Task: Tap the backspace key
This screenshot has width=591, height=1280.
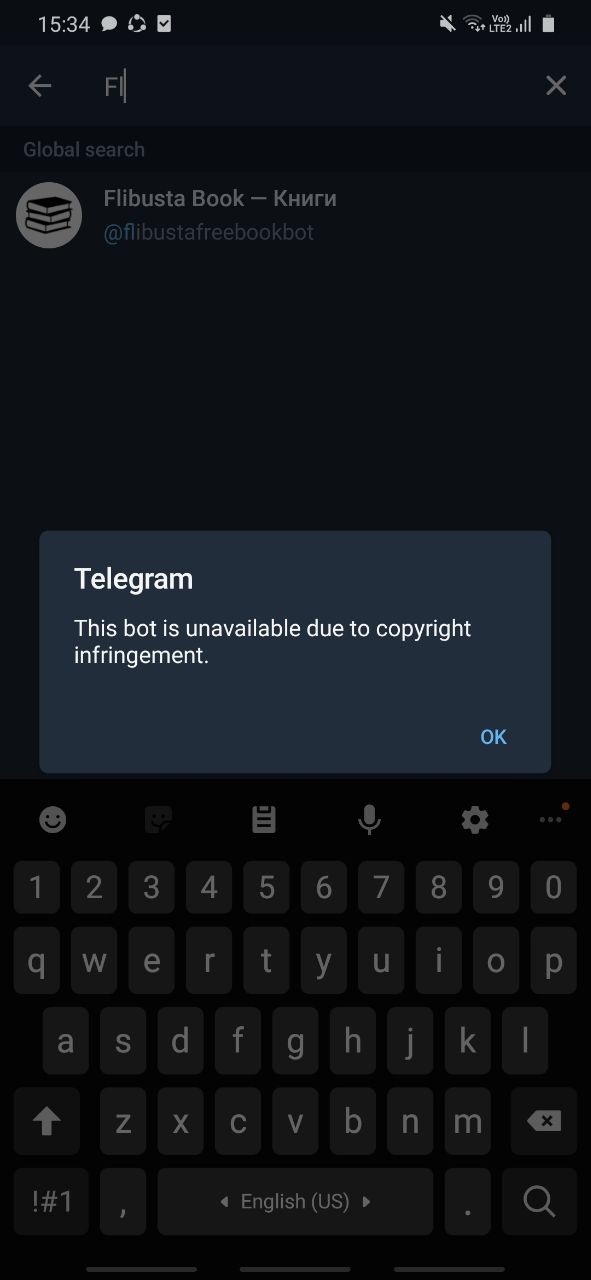Action: tap(544, 1122)
